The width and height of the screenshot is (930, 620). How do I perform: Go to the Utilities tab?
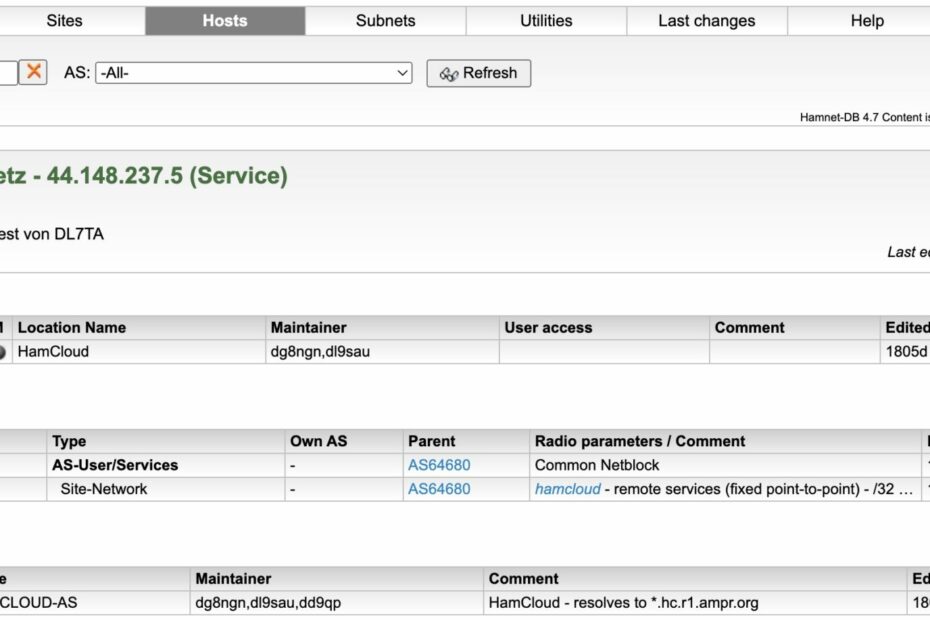coord(546,20)
